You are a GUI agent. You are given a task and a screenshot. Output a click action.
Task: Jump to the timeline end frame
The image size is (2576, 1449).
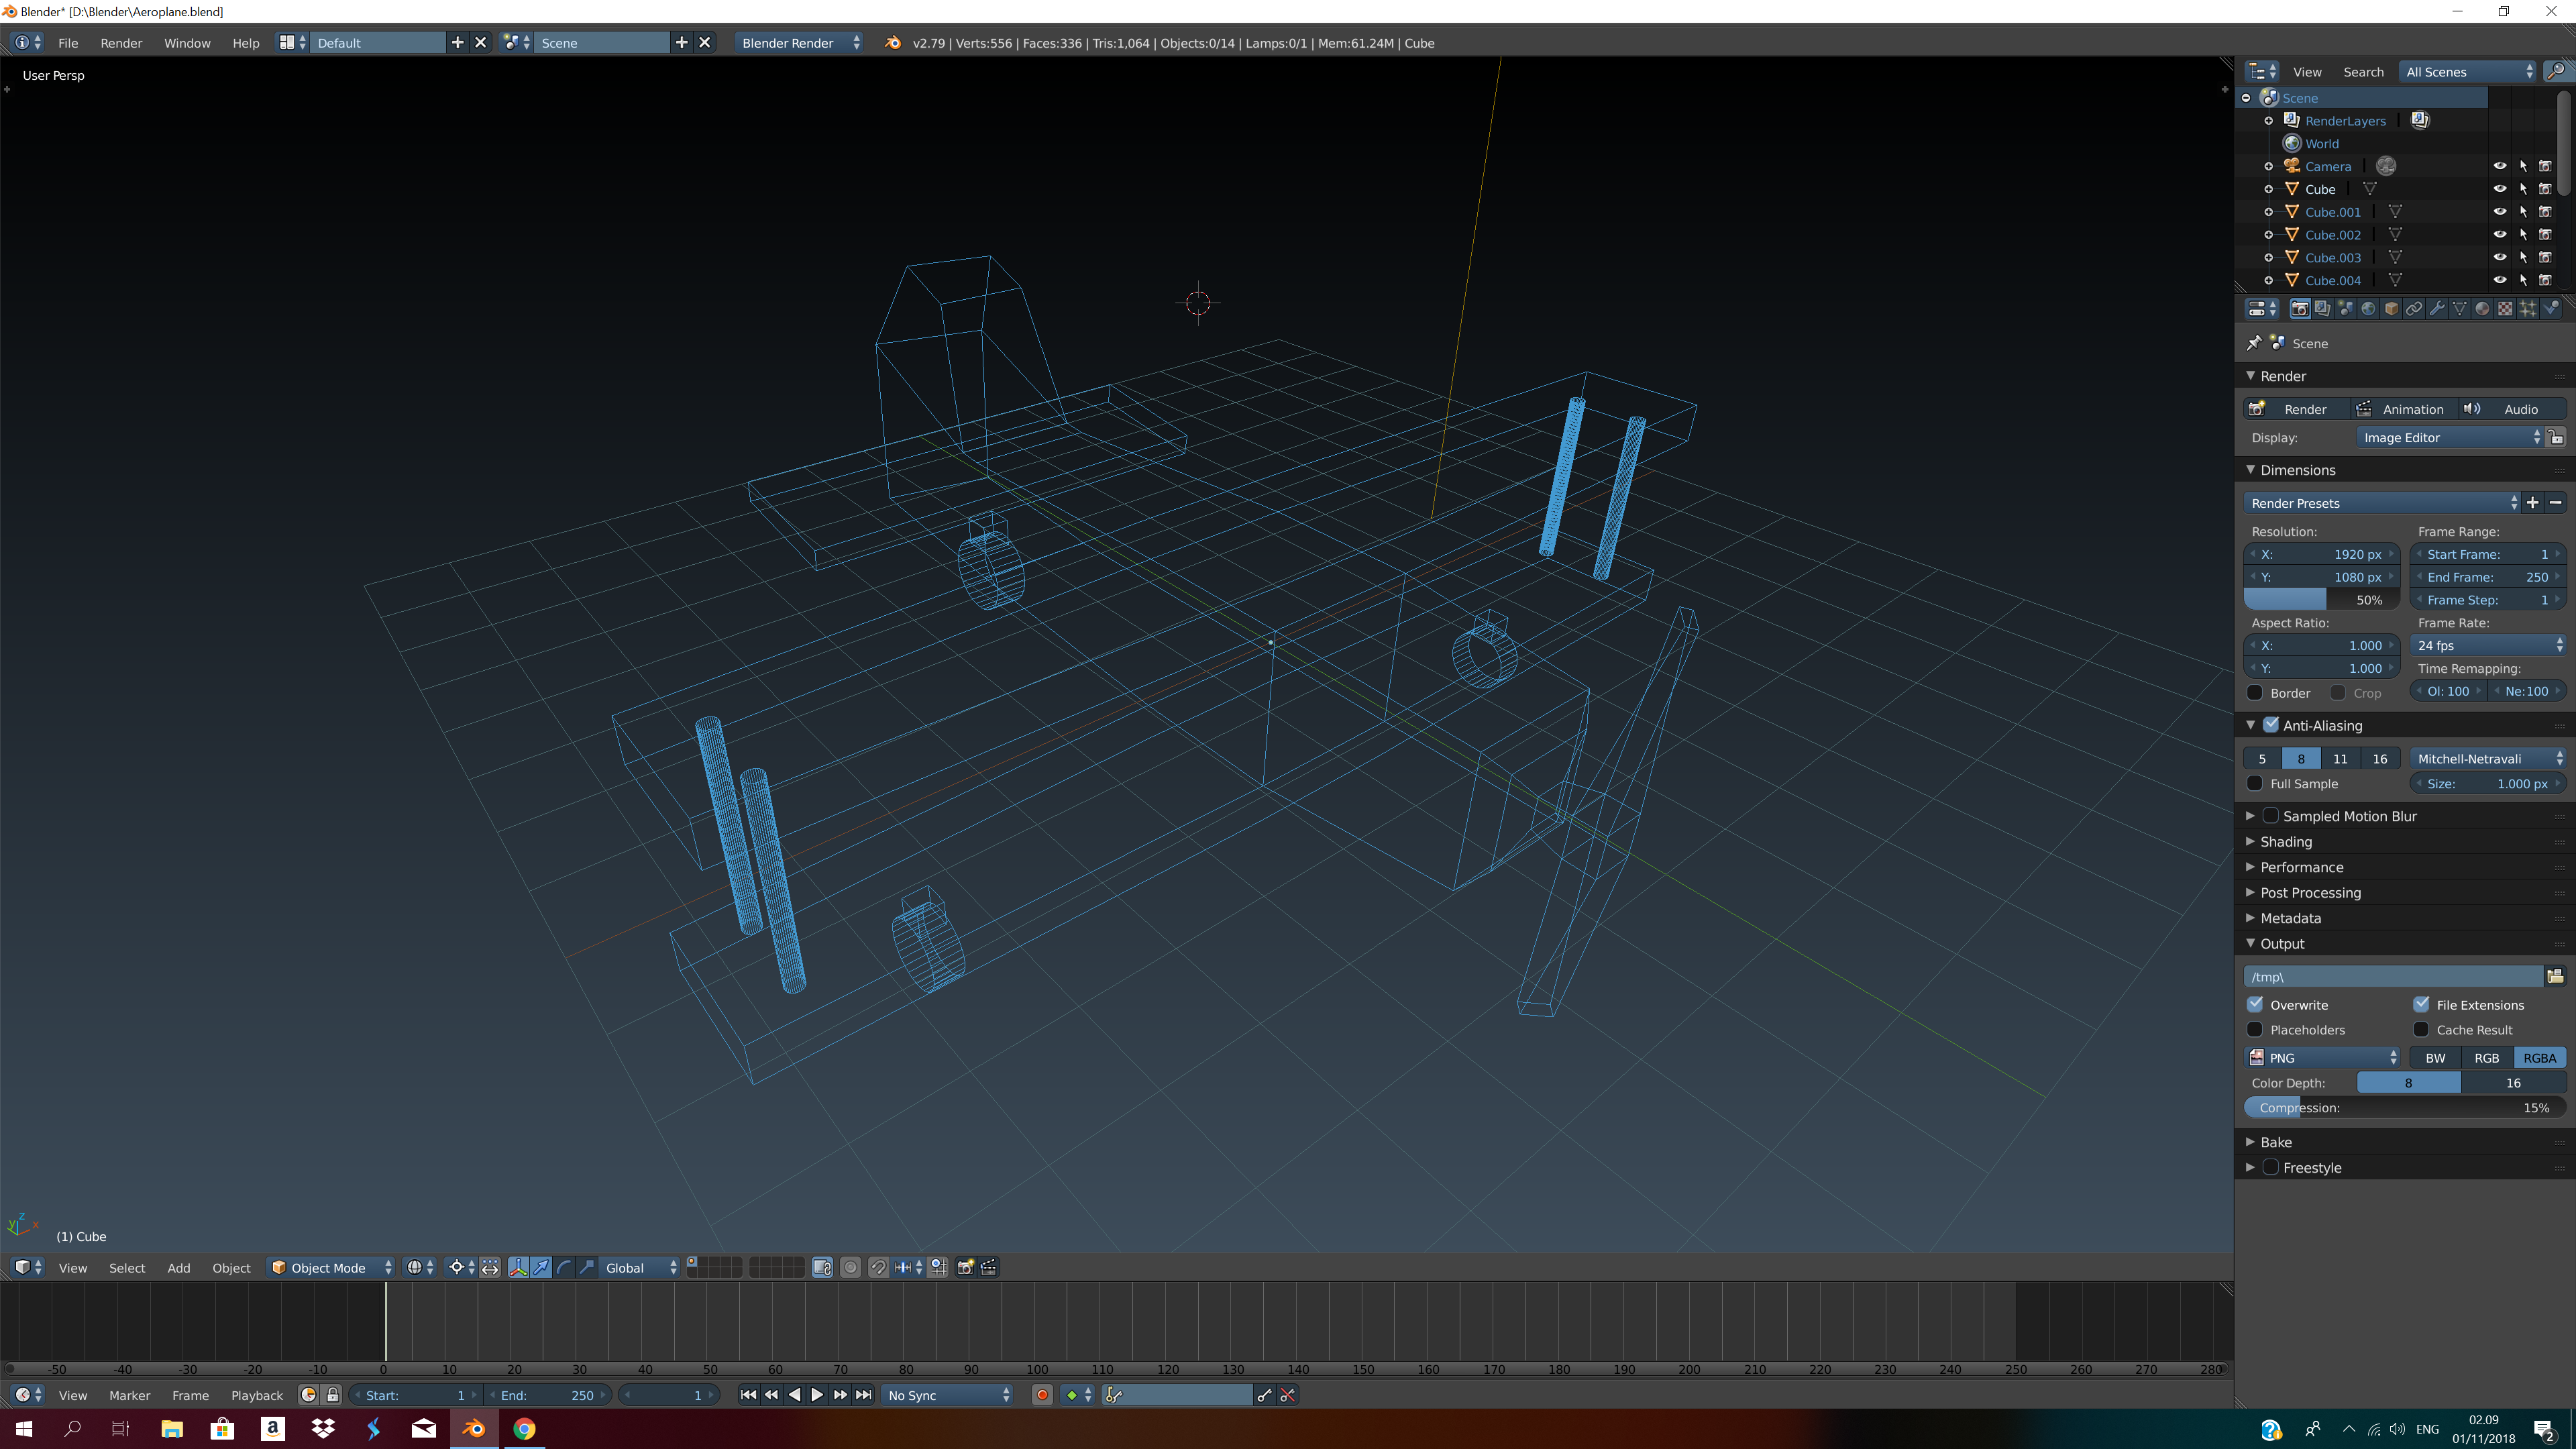(x=864, y=1395)
